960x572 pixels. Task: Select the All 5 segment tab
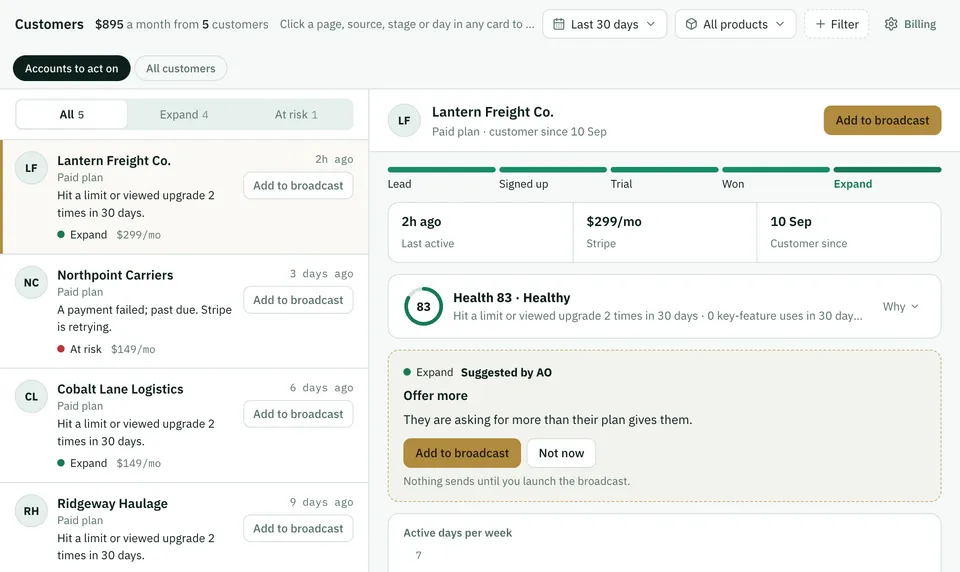click(x=72, y=115)
